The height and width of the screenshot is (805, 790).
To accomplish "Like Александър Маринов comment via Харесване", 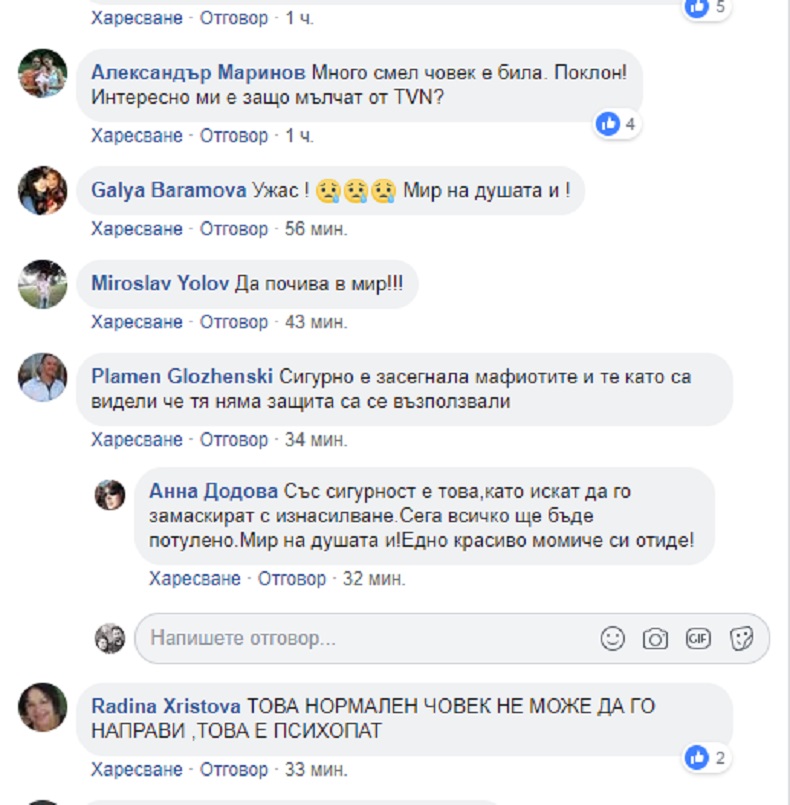I will tap(137, 136).
